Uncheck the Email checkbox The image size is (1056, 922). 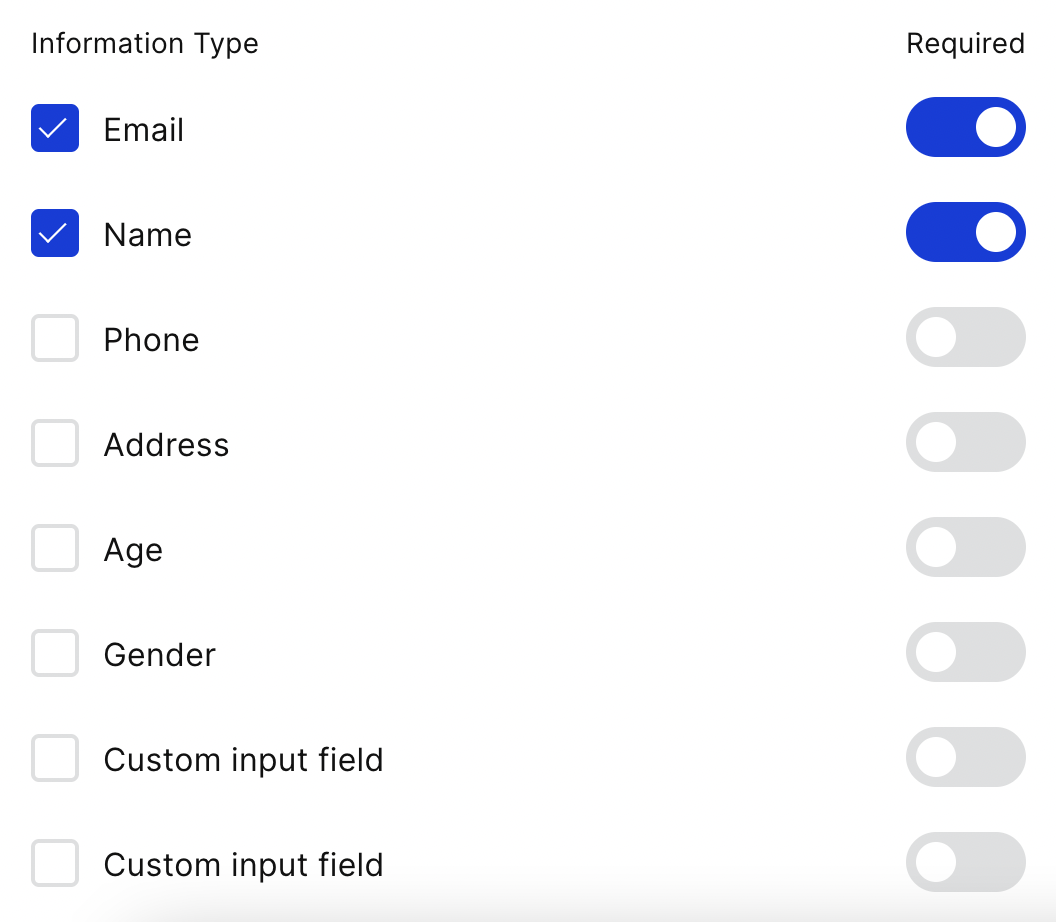[55, 128]
